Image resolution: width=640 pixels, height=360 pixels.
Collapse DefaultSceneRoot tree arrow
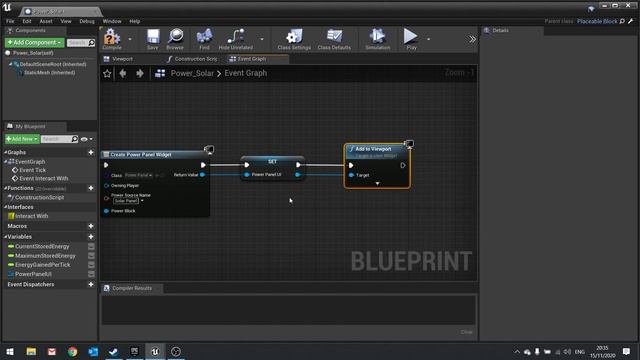11,64
